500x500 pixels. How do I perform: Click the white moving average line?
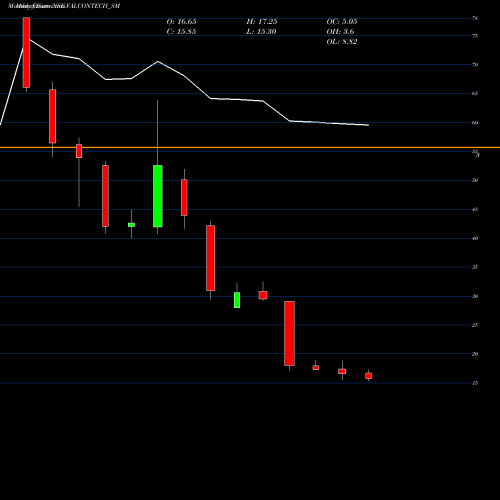pyautogui.click(x=184, y=76)
